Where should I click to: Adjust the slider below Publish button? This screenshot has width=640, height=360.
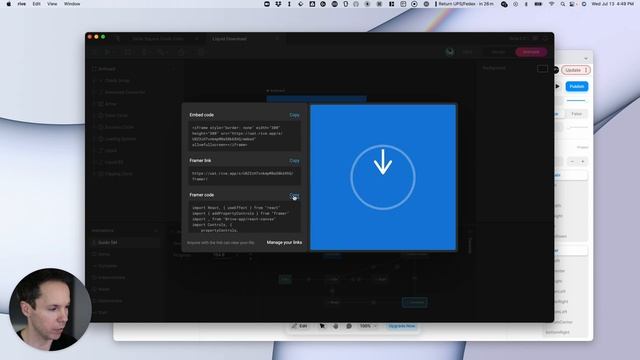click(576, 100)
